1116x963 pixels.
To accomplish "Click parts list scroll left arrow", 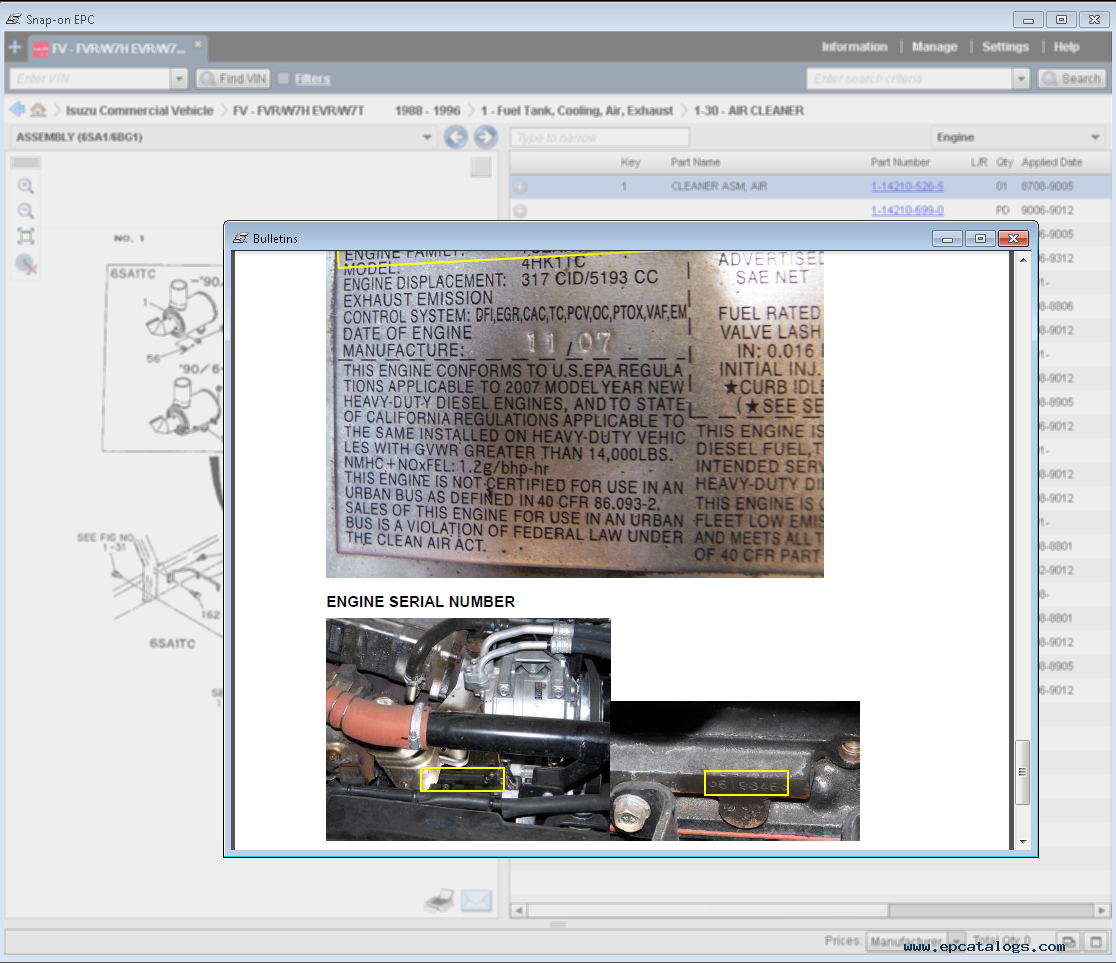I will [519, 910].
